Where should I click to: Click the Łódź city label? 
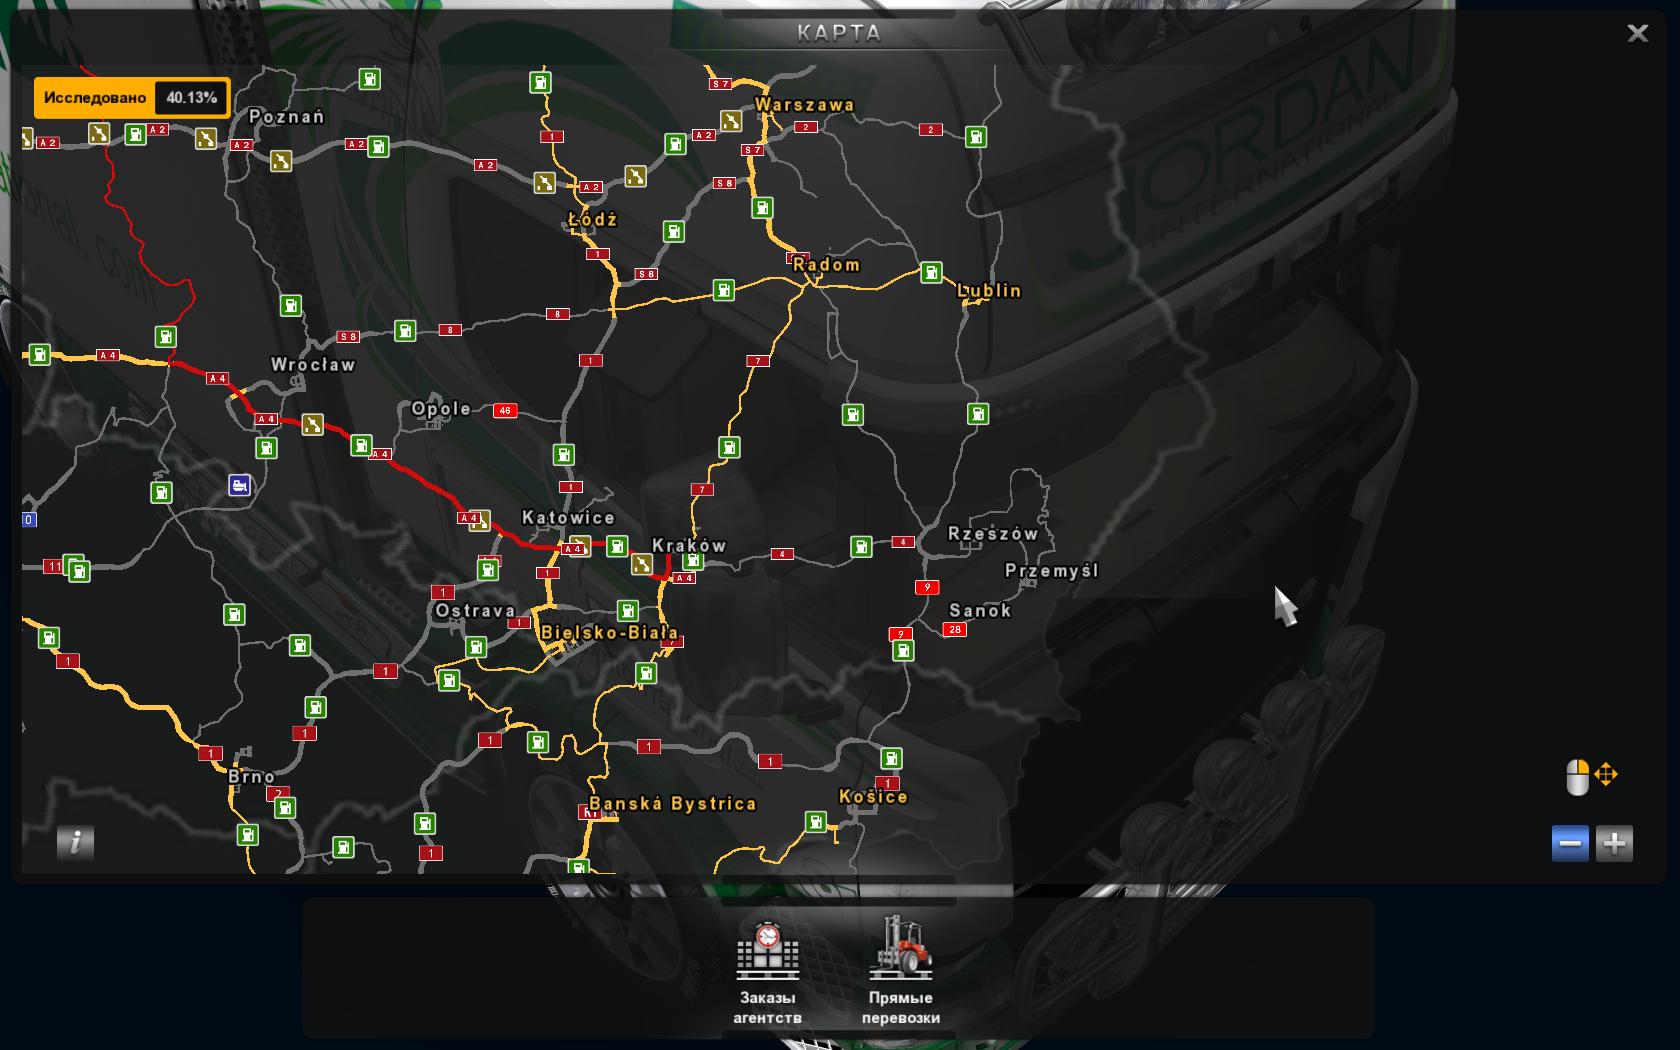[x=592, y=219]
